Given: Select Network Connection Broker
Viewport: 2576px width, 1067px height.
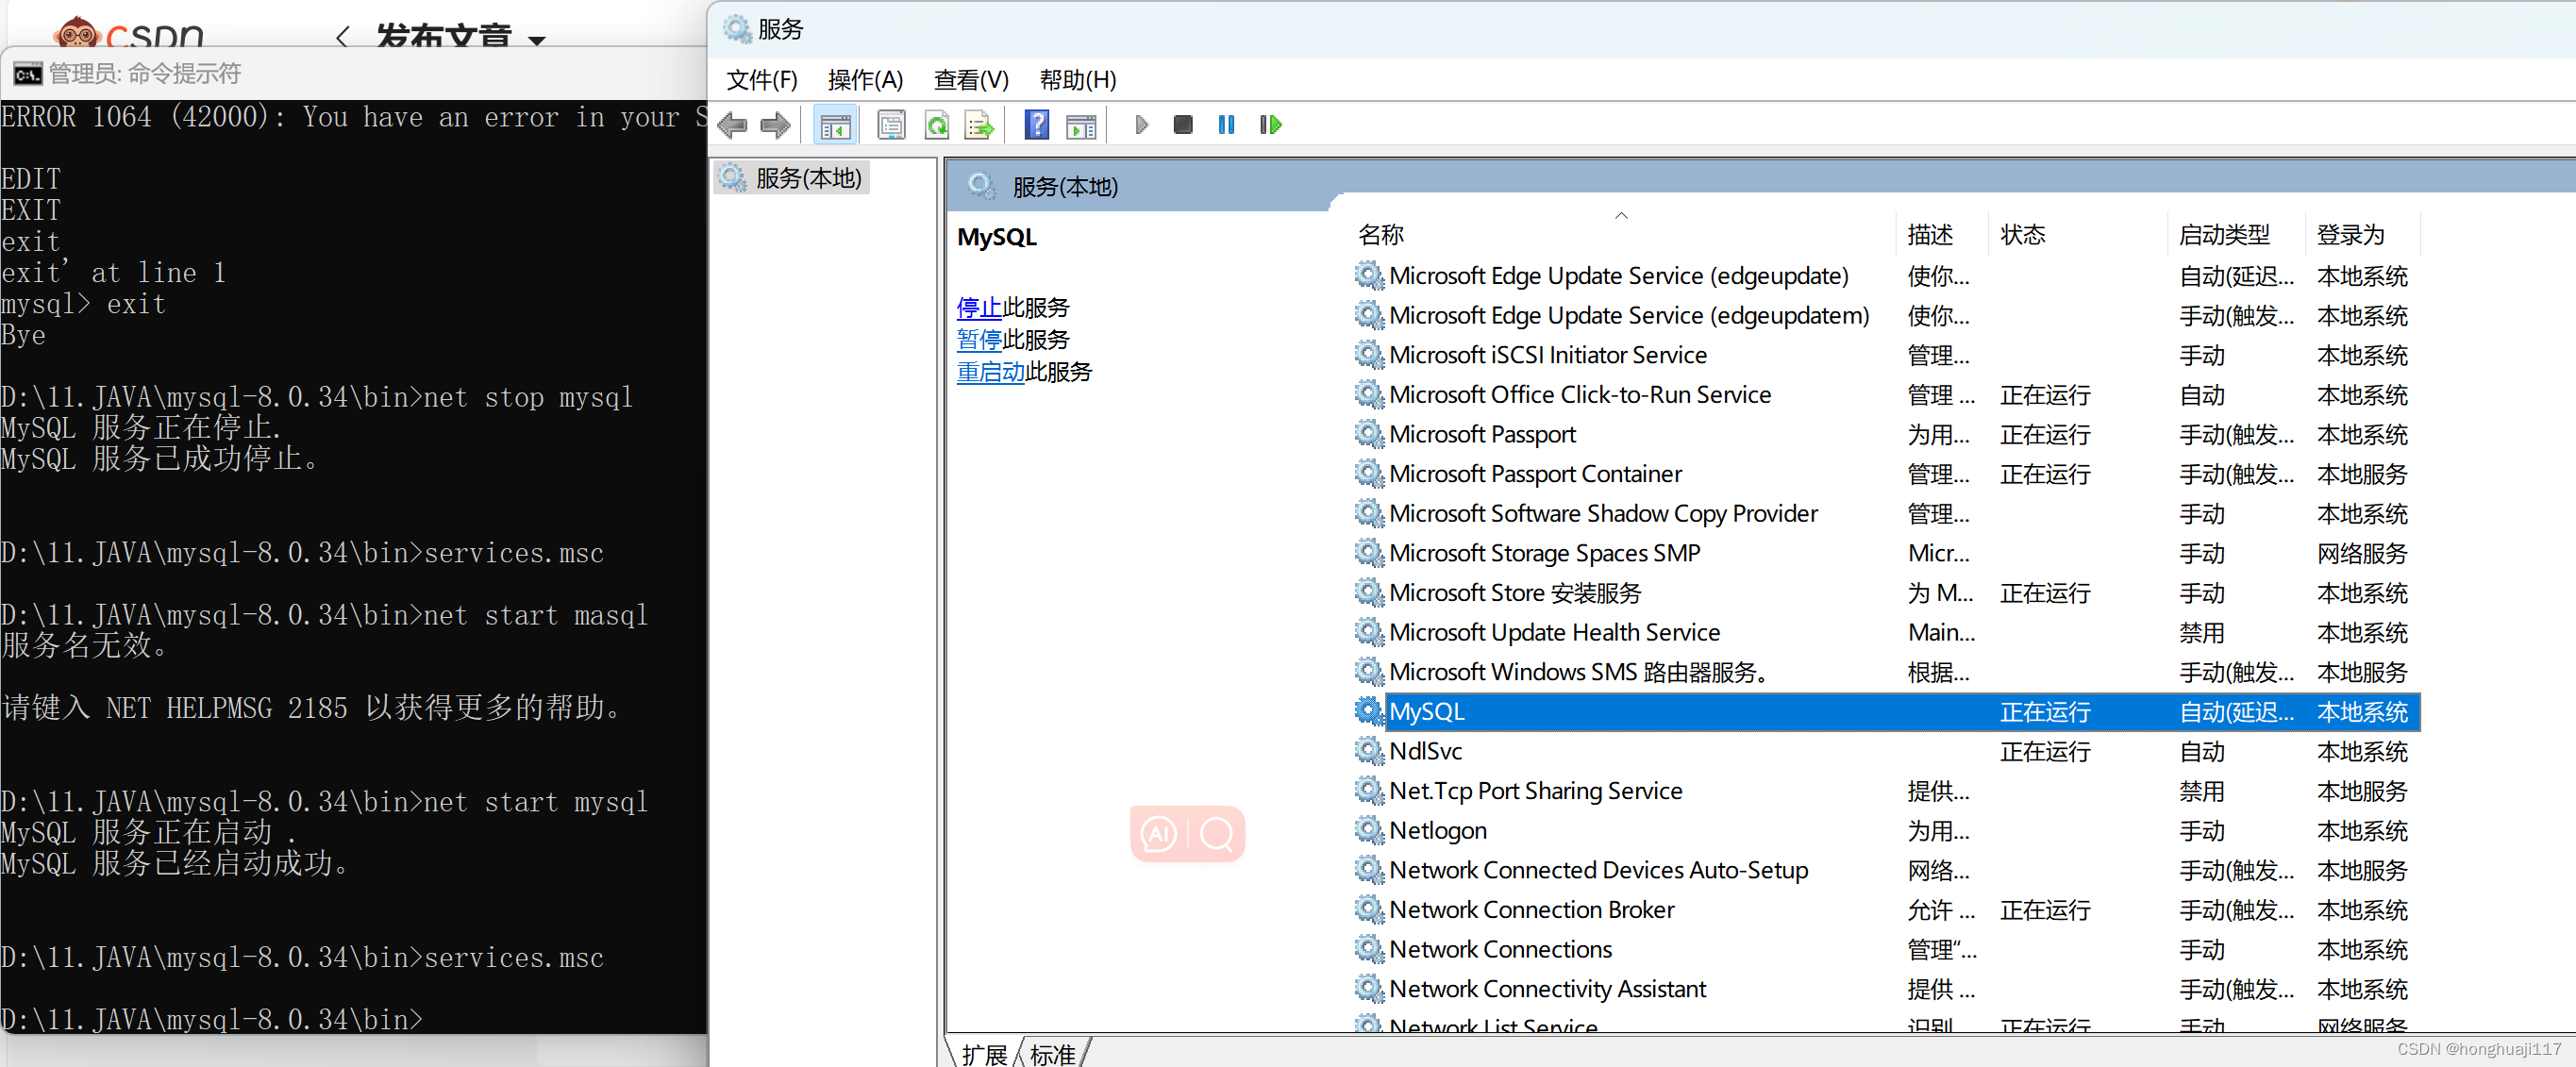Looking at the screenshot, I should (1886, 910).
